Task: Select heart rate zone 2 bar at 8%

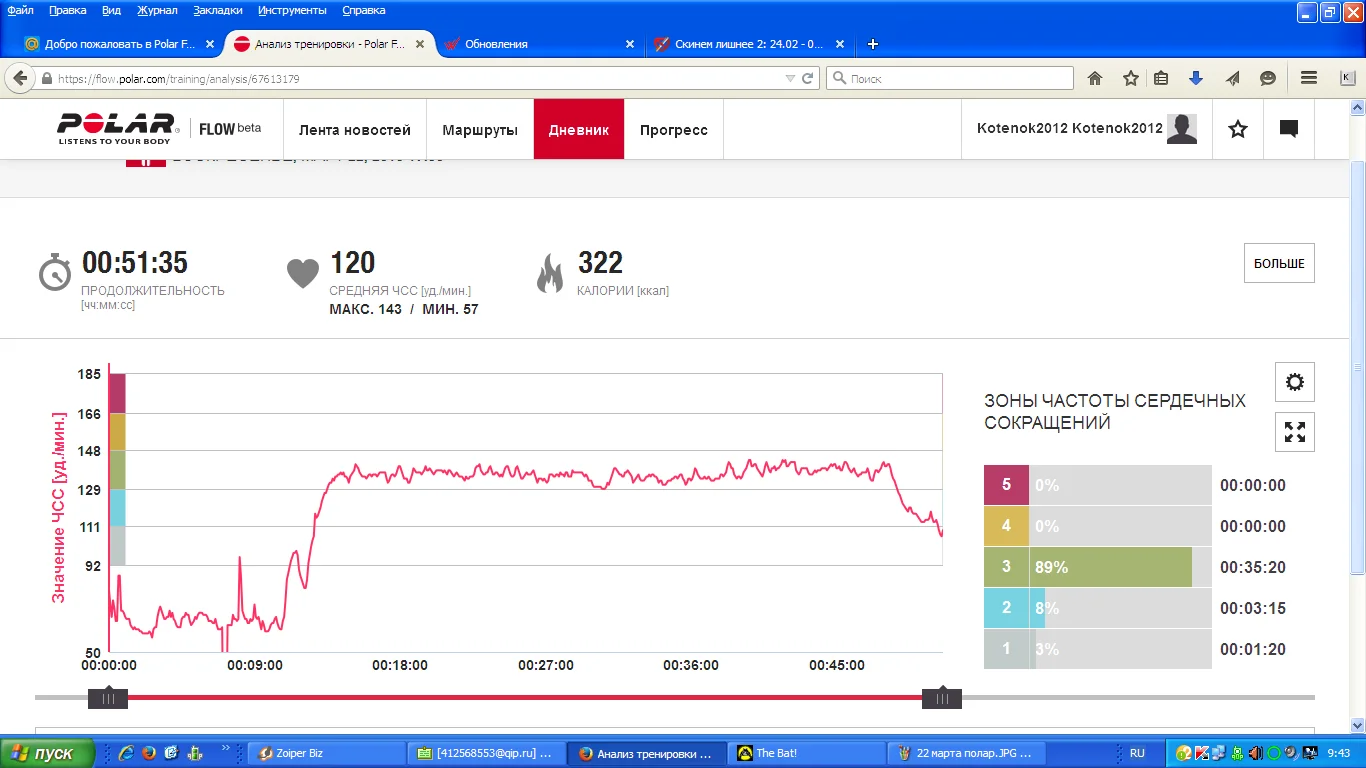Action: tap(1097, 608)
